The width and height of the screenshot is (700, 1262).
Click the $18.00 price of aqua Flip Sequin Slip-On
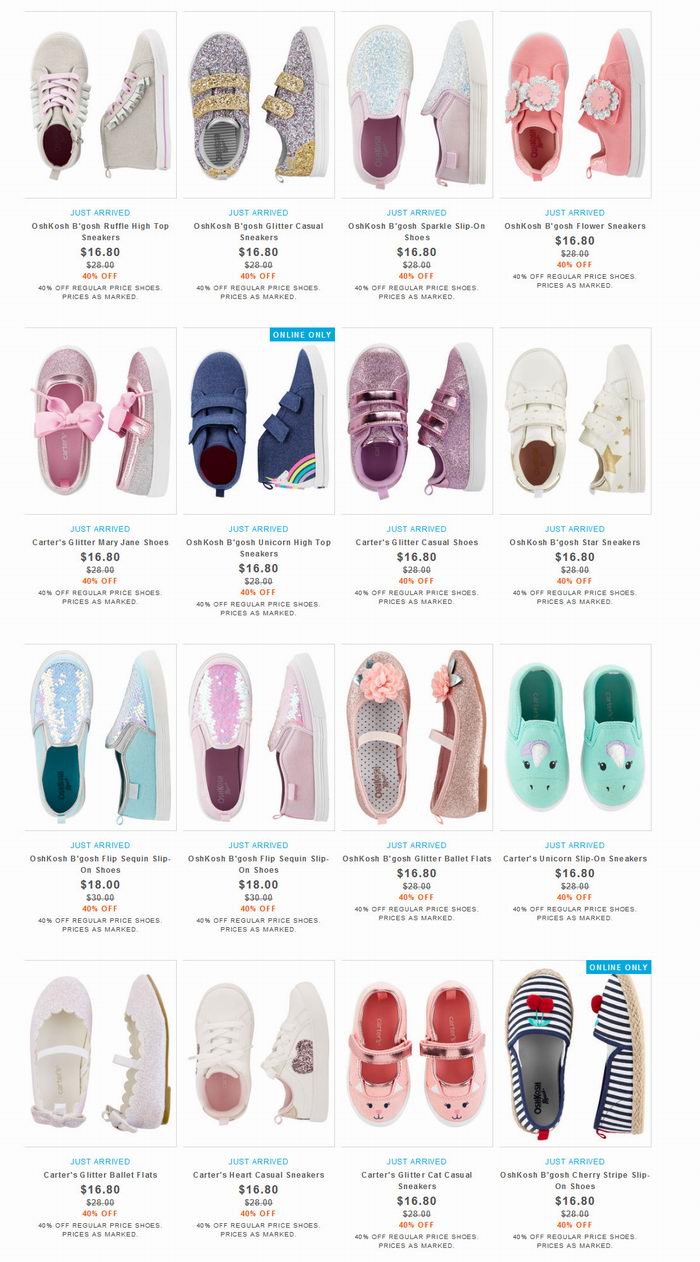point(100,885)
